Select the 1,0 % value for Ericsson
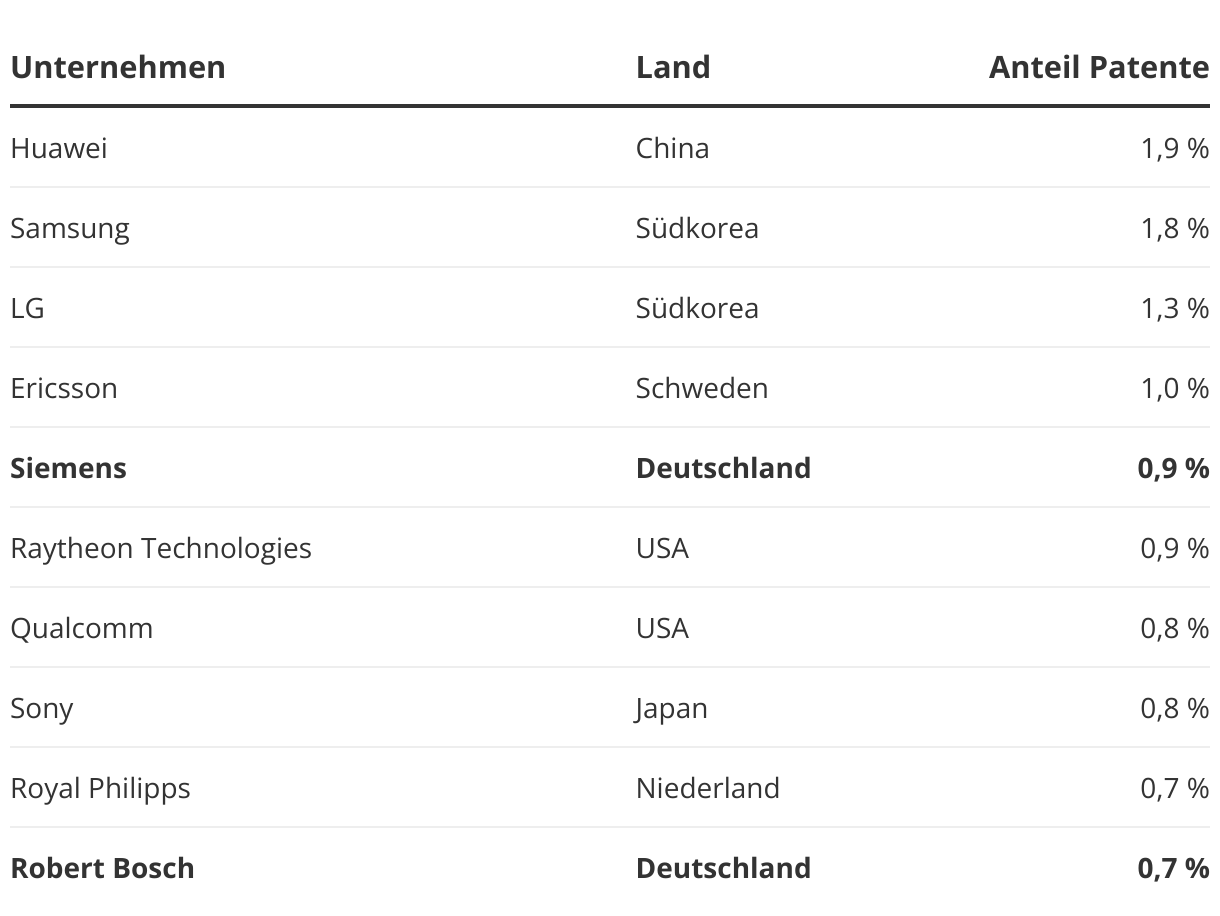Image resolution: width=1220 pixels, height=916 pixels. click(x=1175, y=388)
